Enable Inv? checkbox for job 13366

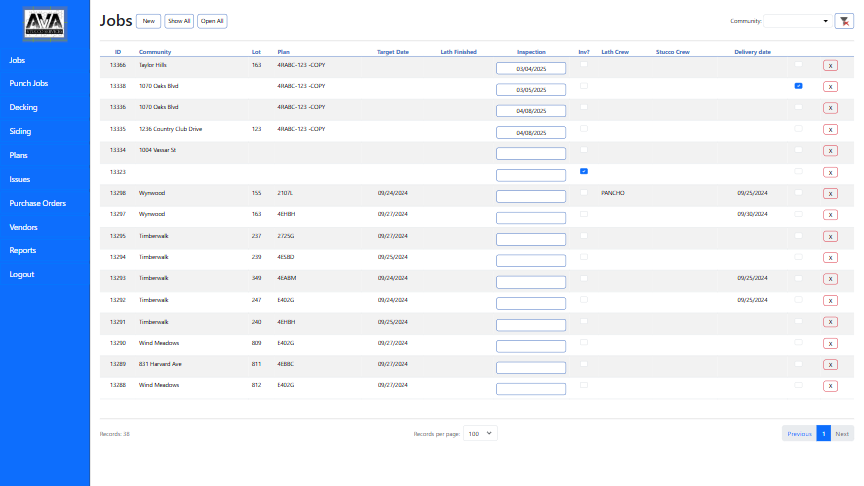[584, 64]
